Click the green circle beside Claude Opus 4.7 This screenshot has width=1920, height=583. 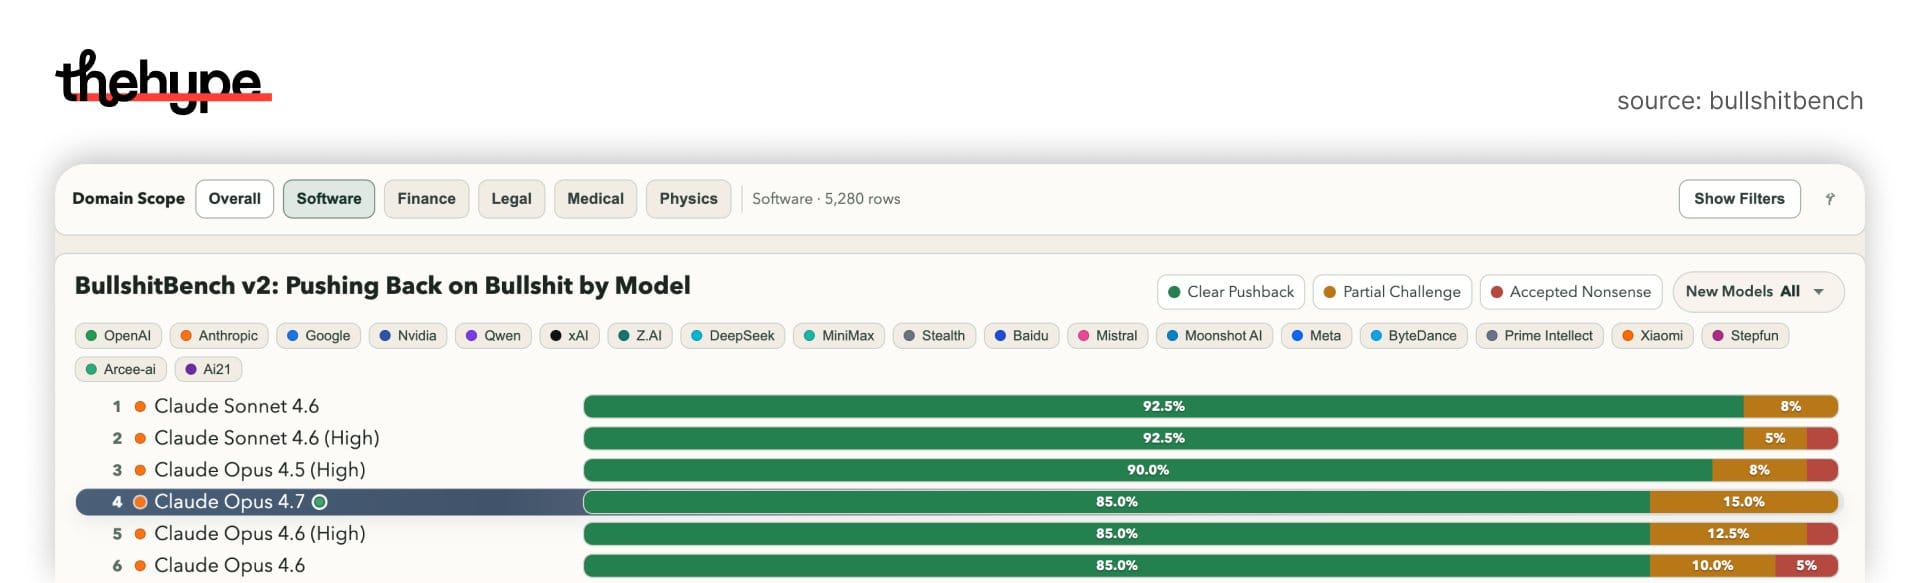coord(320,502)
